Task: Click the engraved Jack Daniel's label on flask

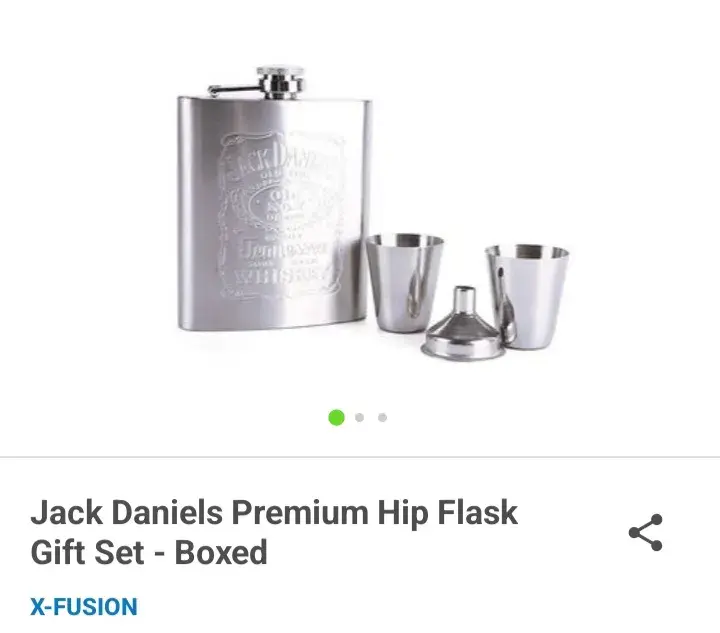Action: [x=281, y=216]
